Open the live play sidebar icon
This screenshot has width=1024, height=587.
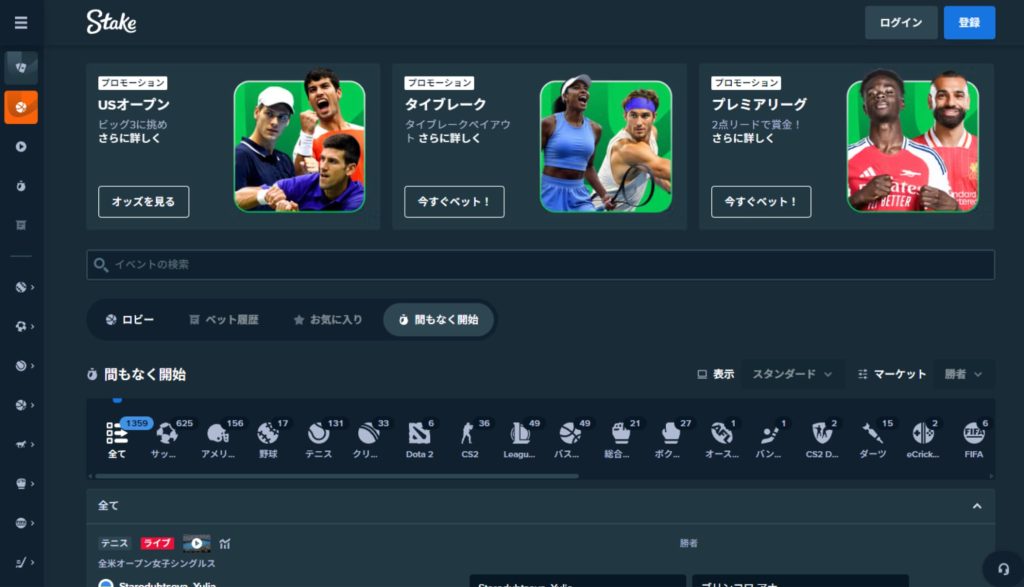pos(21,147)
